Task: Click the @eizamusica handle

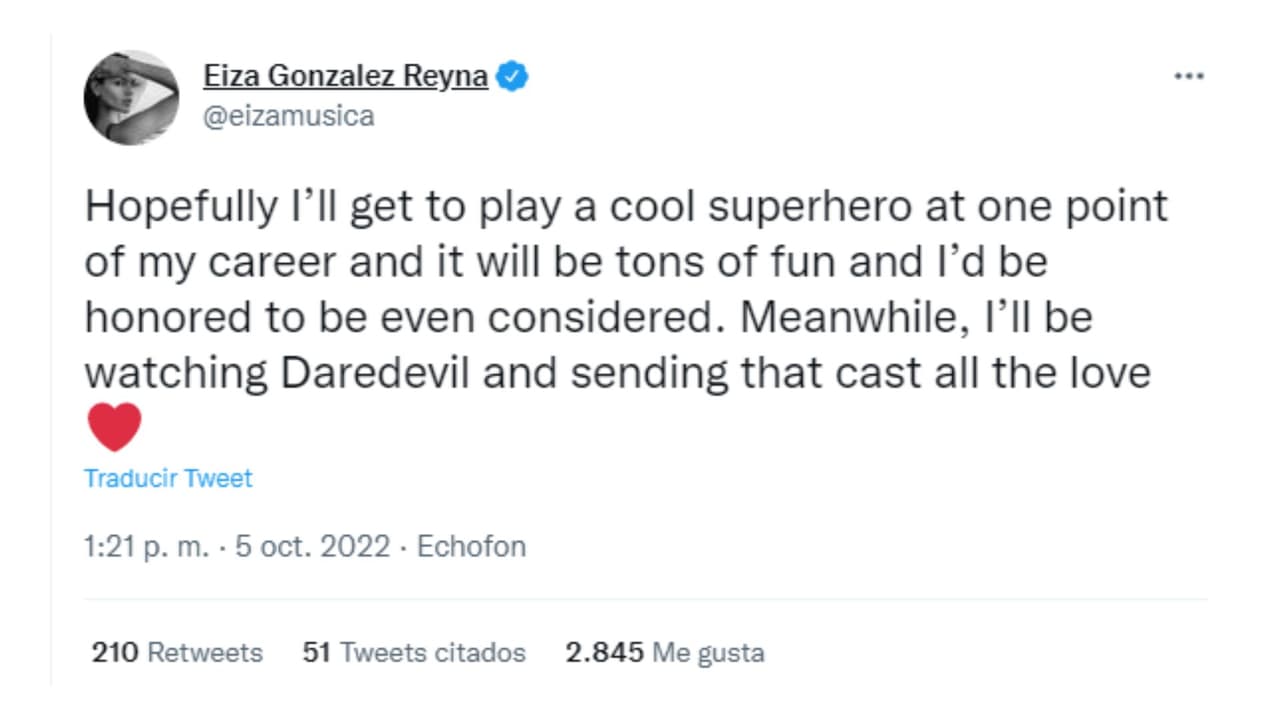Action: click(288, 116)
